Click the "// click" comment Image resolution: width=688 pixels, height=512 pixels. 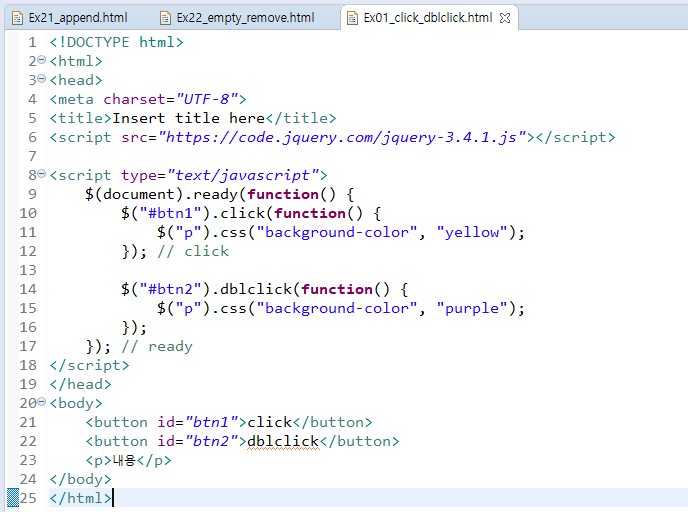click(x=193, y=251)
